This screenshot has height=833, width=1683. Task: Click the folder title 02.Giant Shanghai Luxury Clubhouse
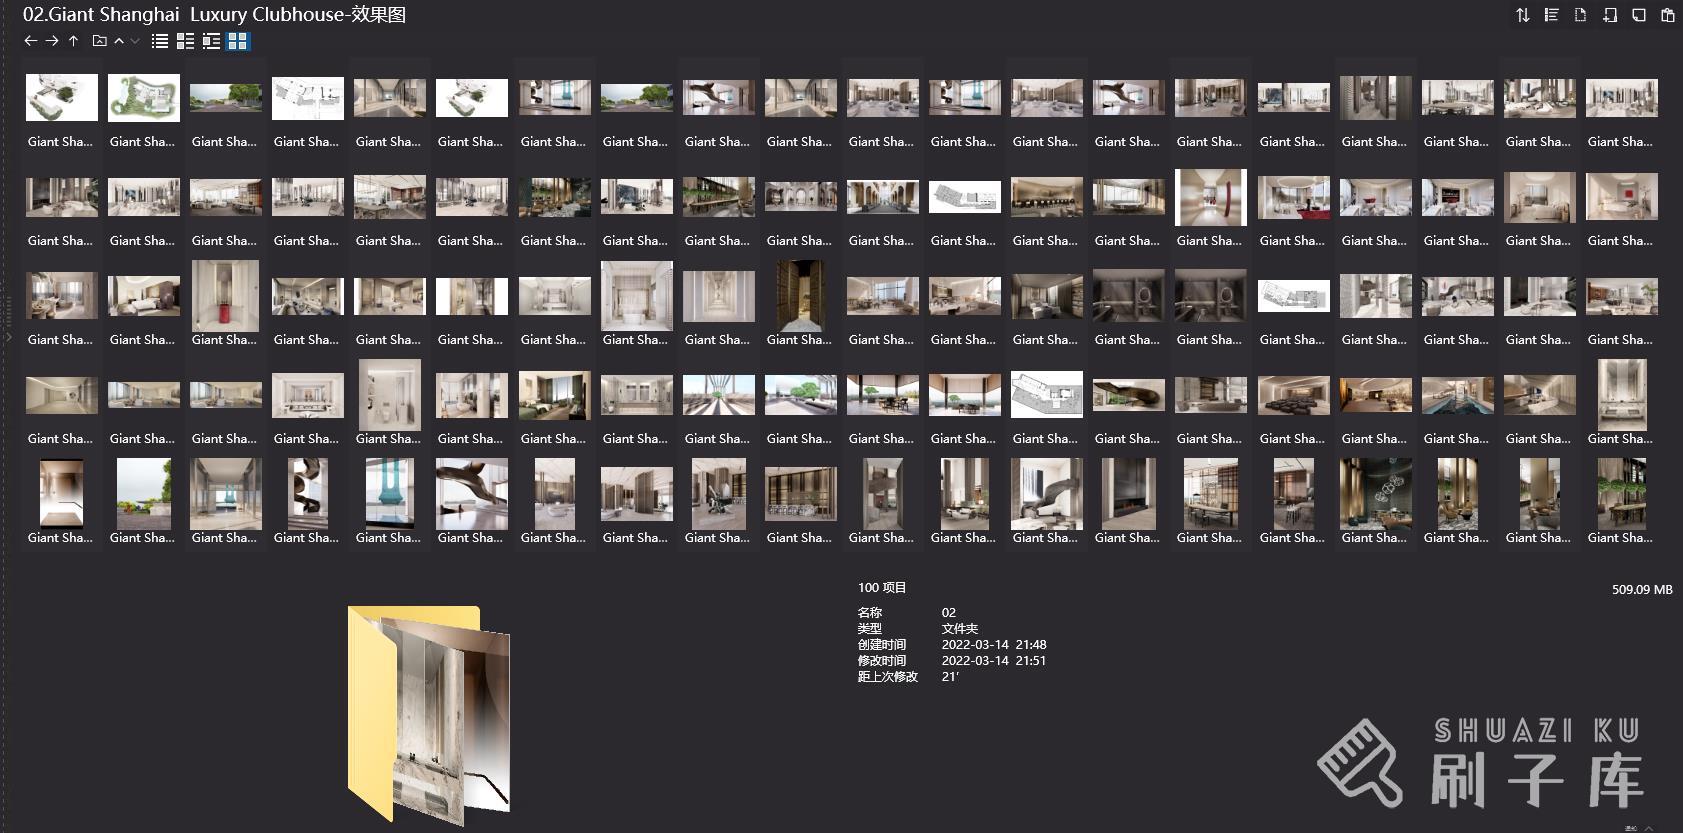click(x=214, y=15)
